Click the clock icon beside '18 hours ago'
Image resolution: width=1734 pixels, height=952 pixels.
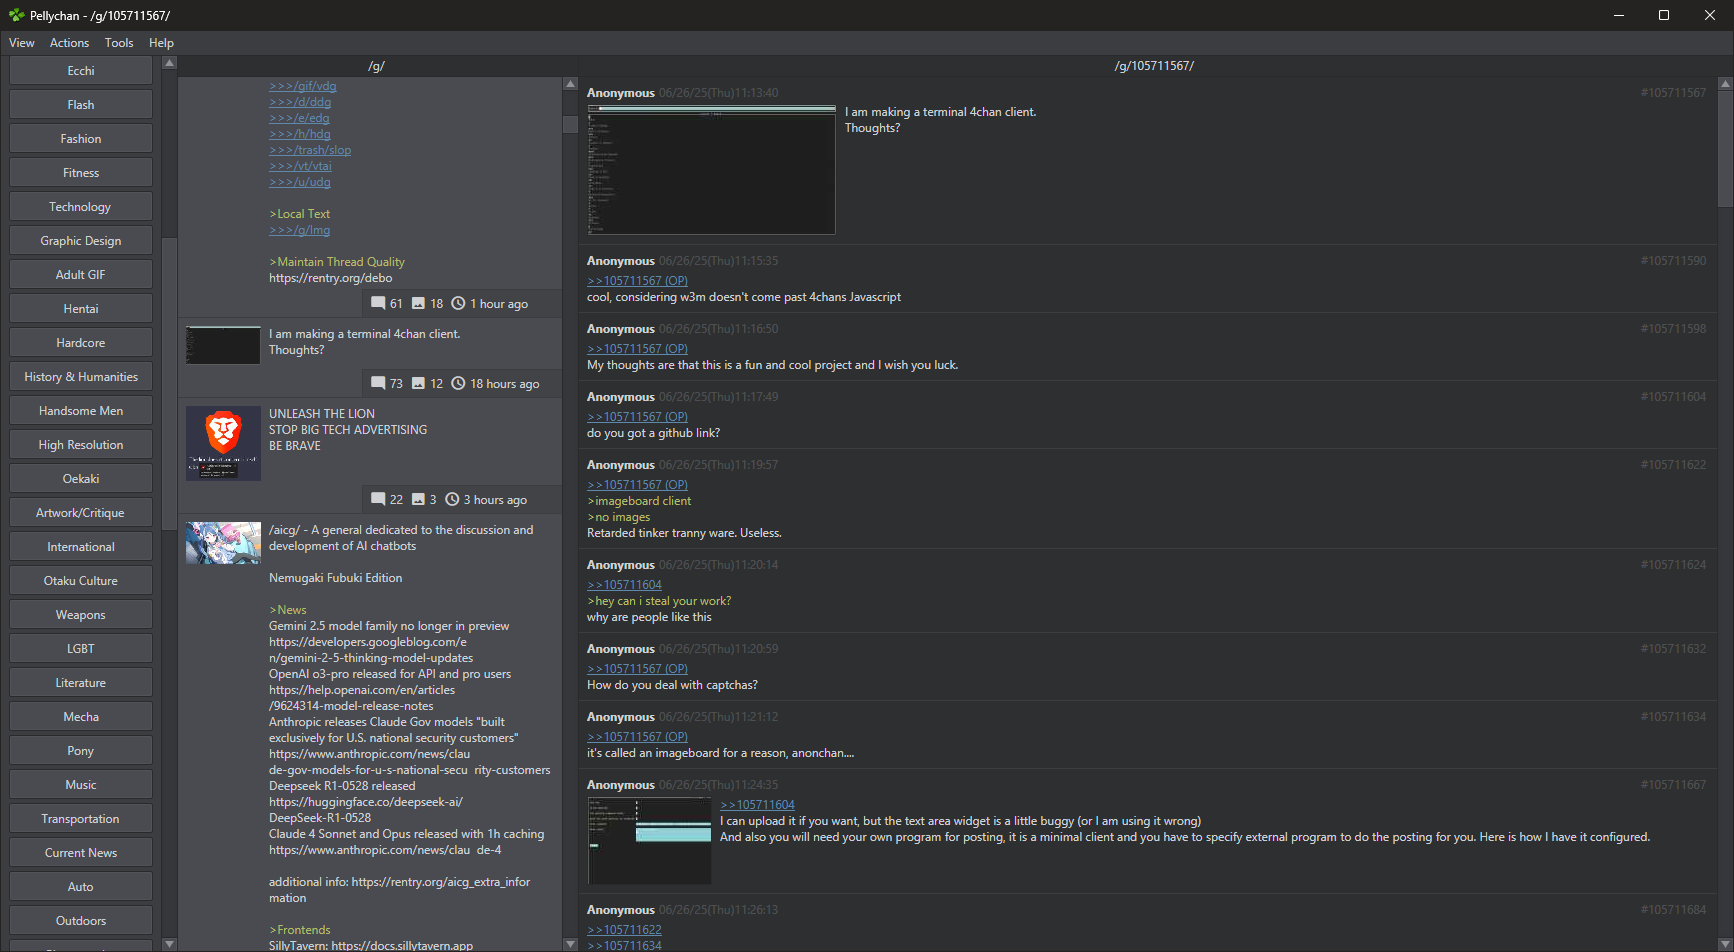click(x=458, y=383)
